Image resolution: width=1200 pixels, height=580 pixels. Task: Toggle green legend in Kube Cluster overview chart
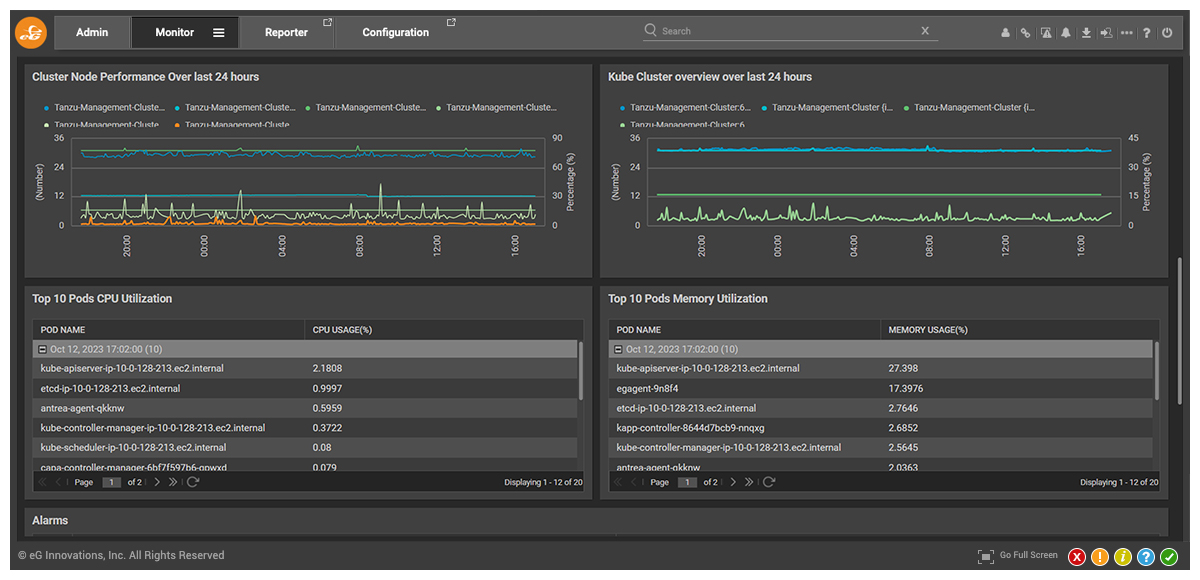970,107
